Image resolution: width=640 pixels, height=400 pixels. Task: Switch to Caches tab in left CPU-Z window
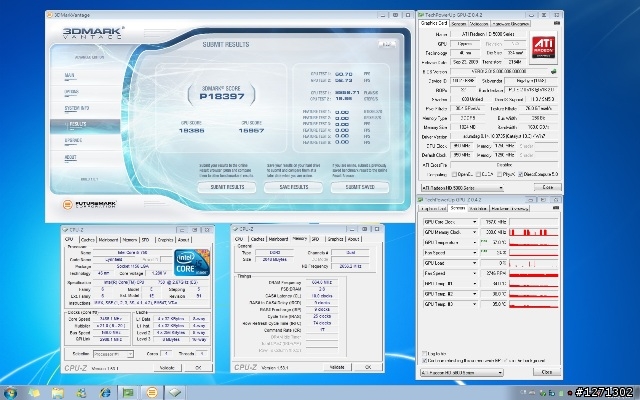coord(87,240)
